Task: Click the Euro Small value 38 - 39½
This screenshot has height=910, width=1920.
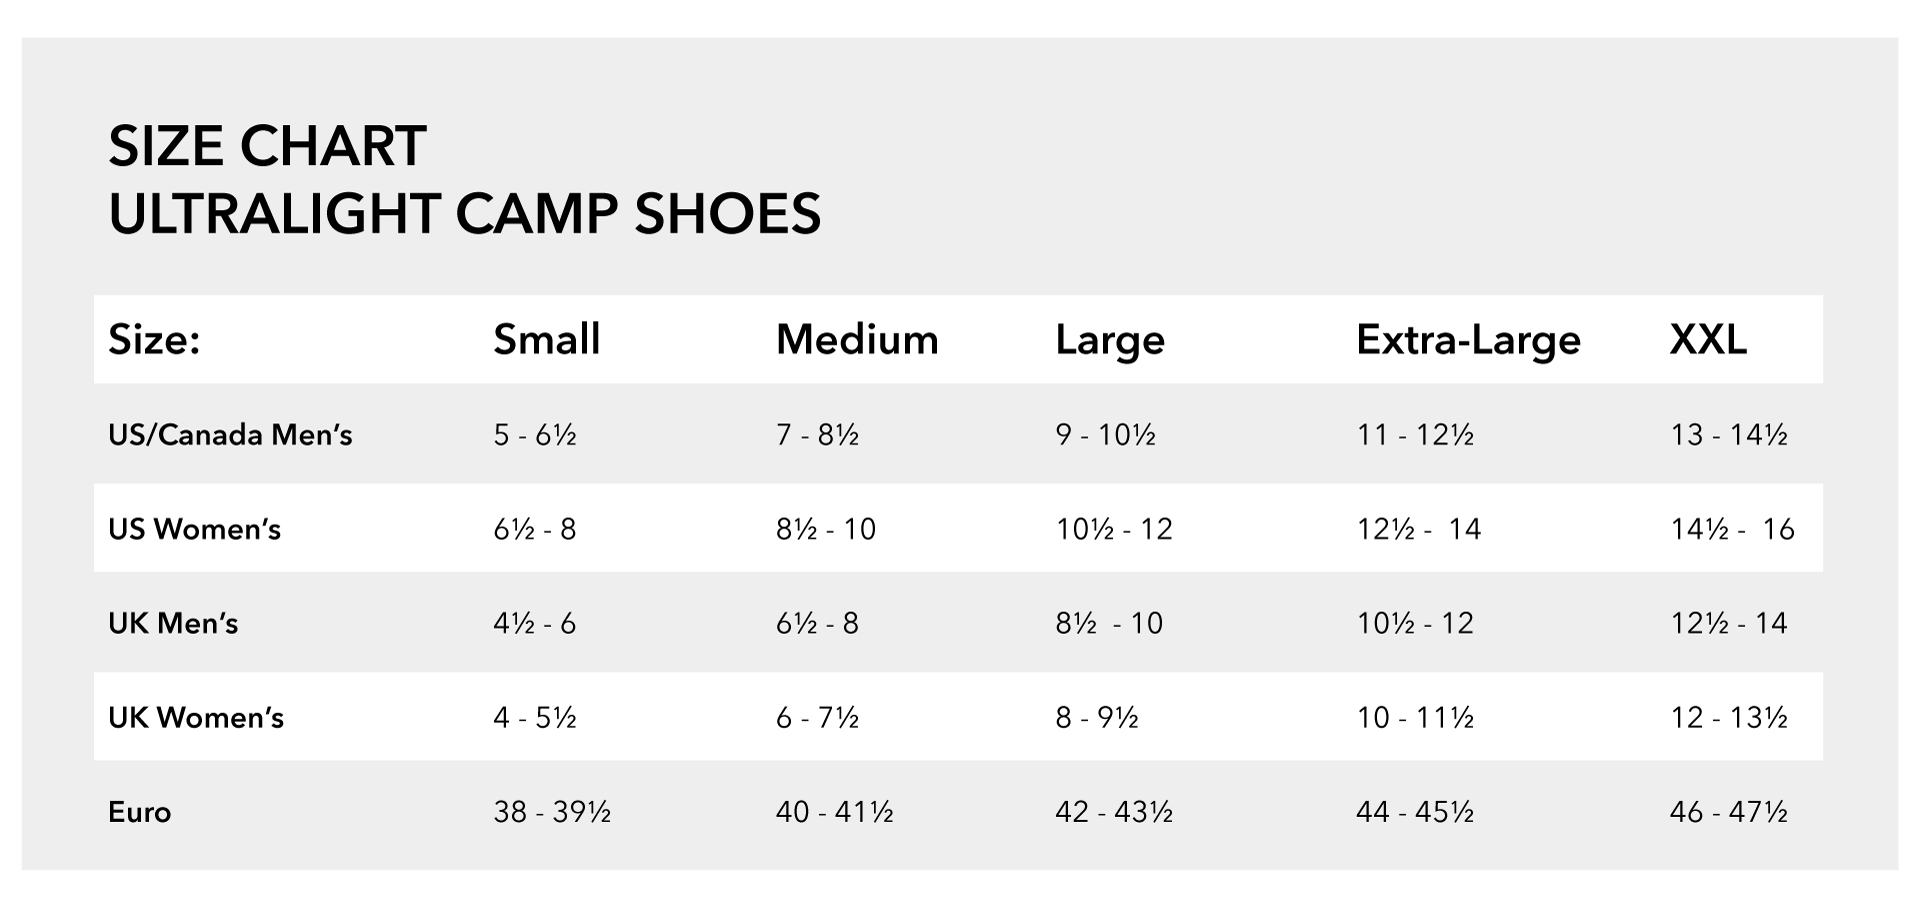Action: (x=552, y=812)
